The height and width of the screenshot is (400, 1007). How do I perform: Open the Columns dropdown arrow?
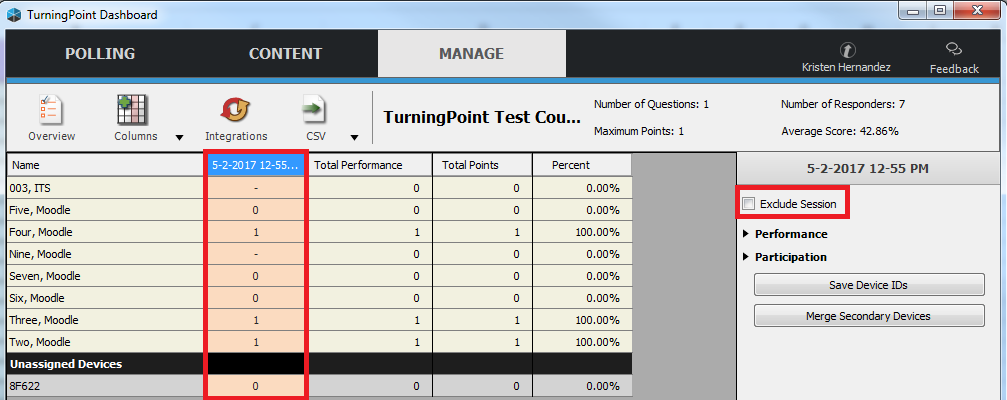pos(179,137)
